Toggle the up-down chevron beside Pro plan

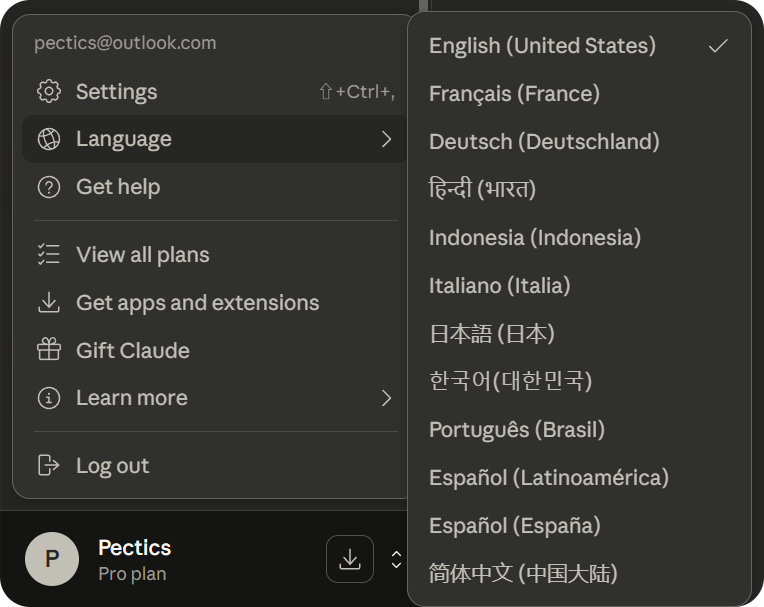pyautogui.click(x=396, y=559)
